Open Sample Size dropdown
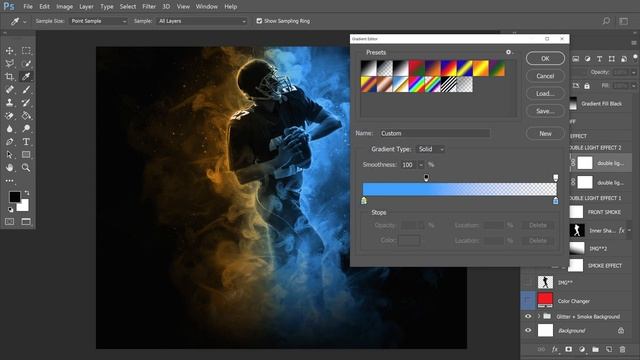The image size is (640, 360). click(x=98, y=21)
